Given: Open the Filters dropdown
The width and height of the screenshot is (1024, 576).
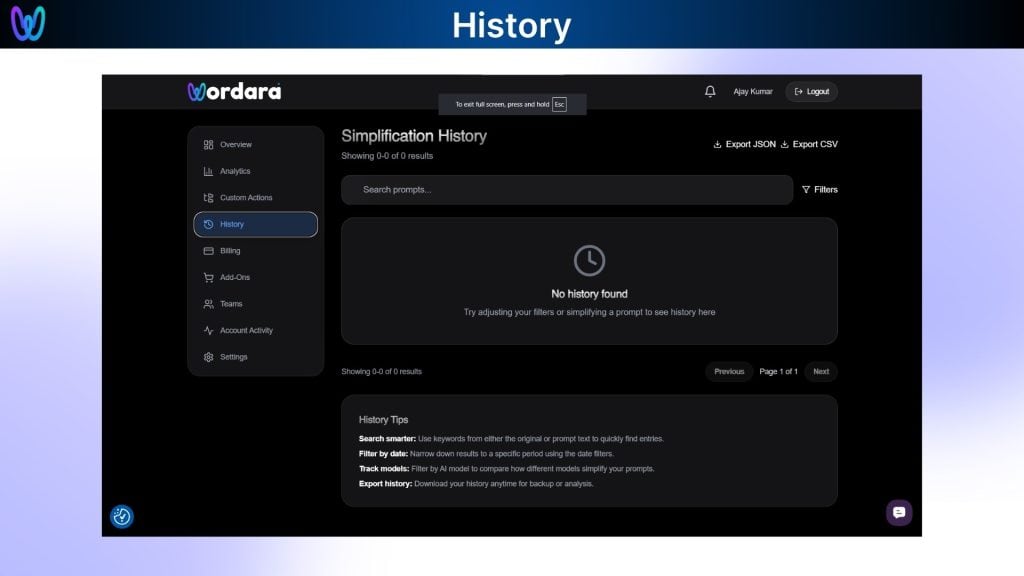Looking at the screenshot, I should point(818,189).
